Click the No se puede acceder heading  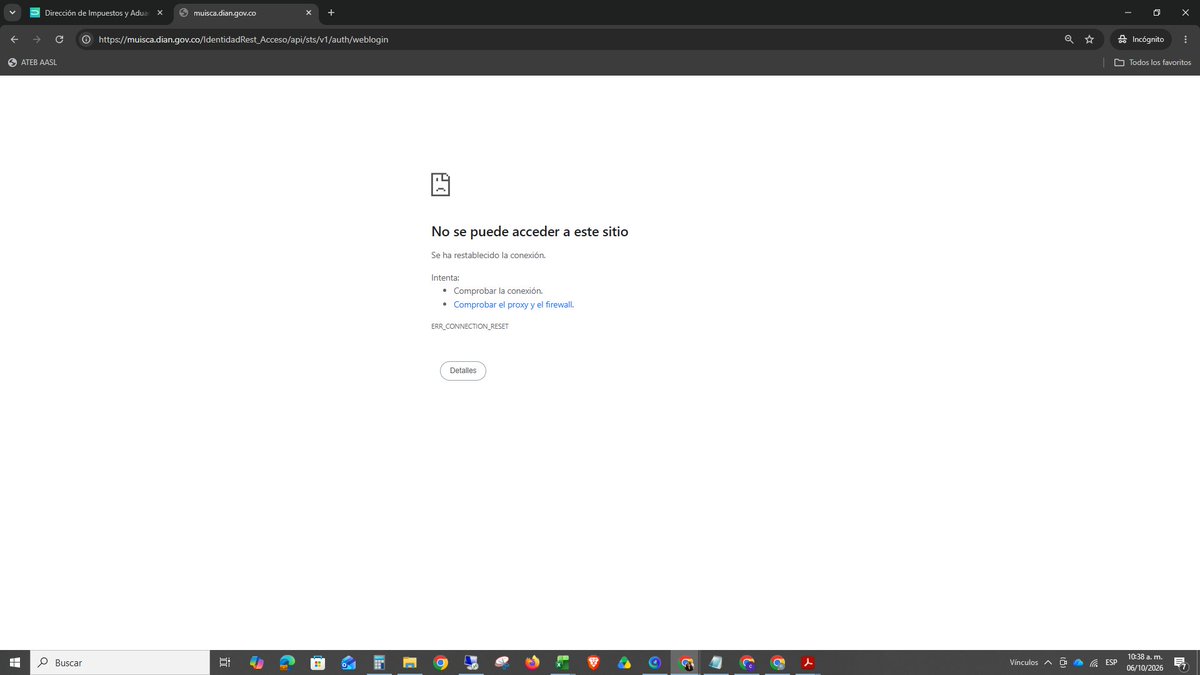point(530,231)
